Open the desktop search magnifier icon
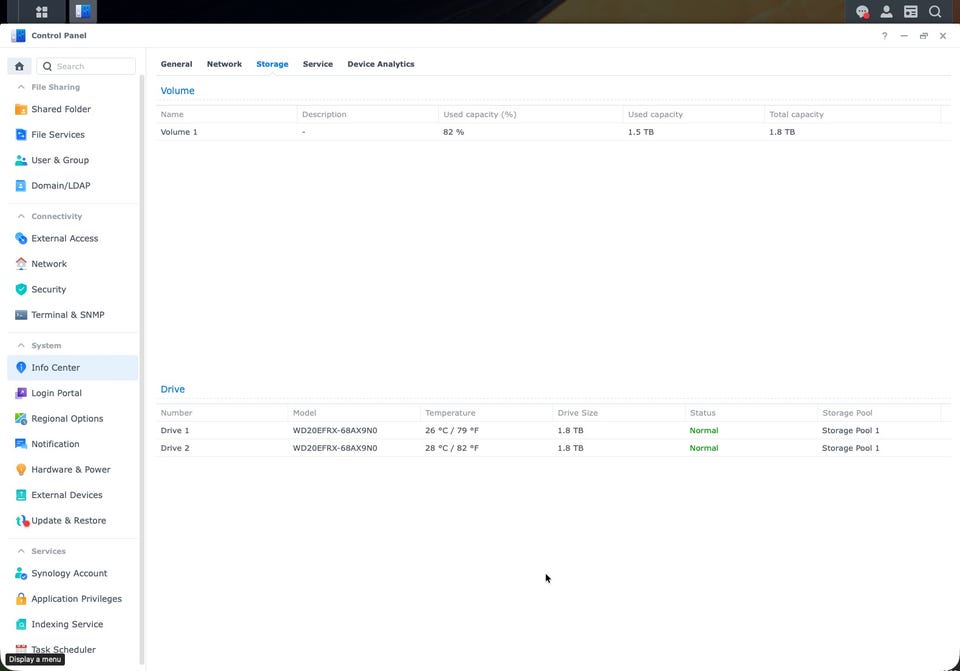This screenshot has height=671, width=960. click(x=935, y=12)
